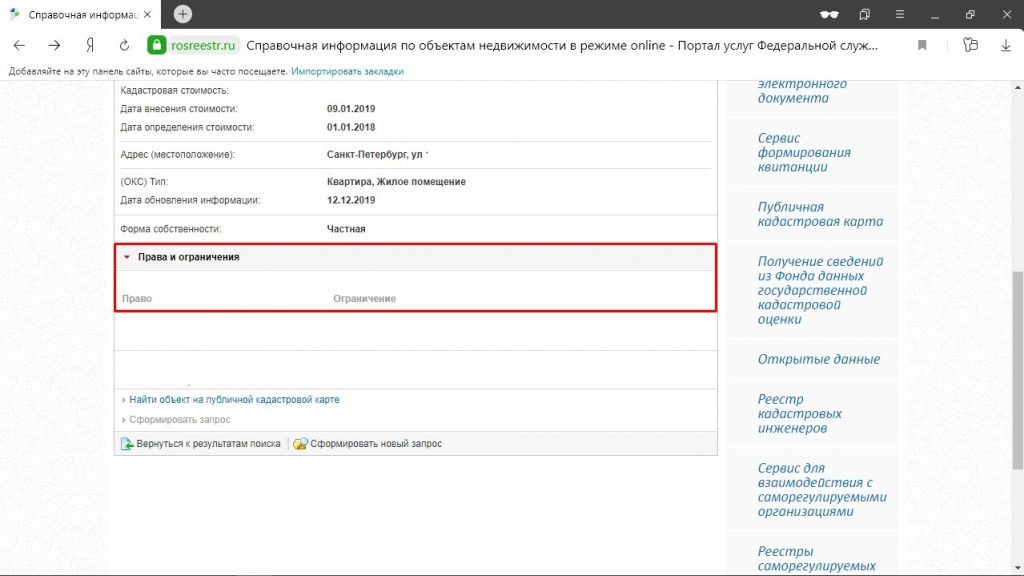Click the green secure lock icon
The width and height of the screenshot is (1024, 576).
point(157,45)
